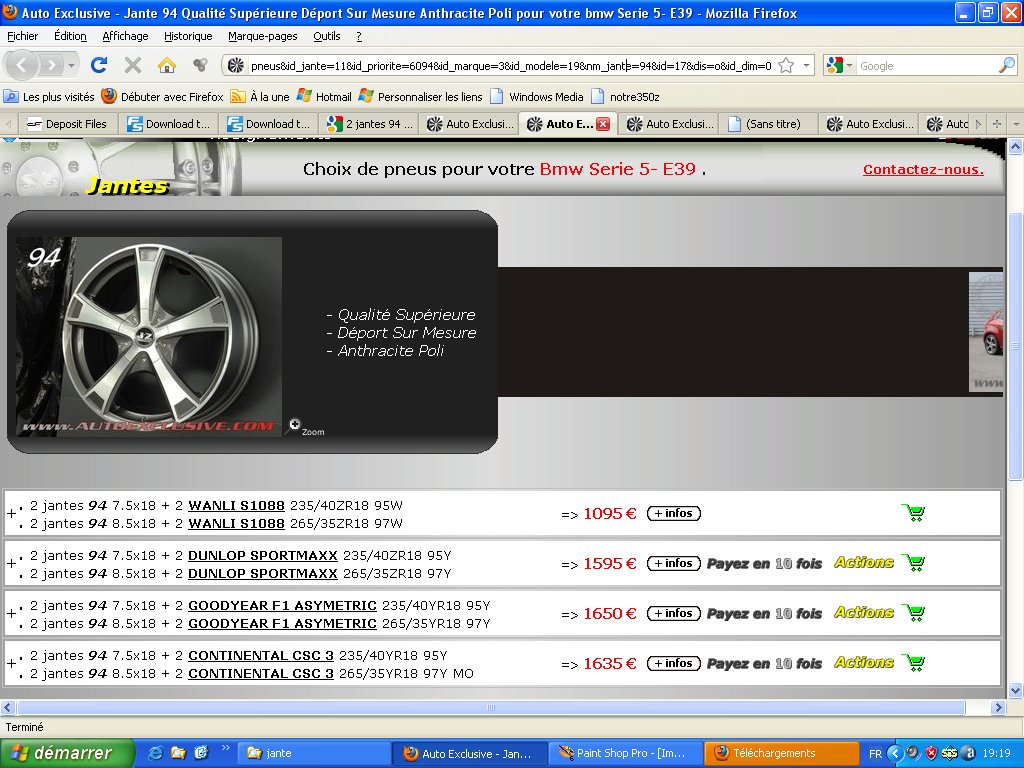Viewport: 1024px width, 768px height.
Task: Go back using the back arrow button
Action: (22, 65)
